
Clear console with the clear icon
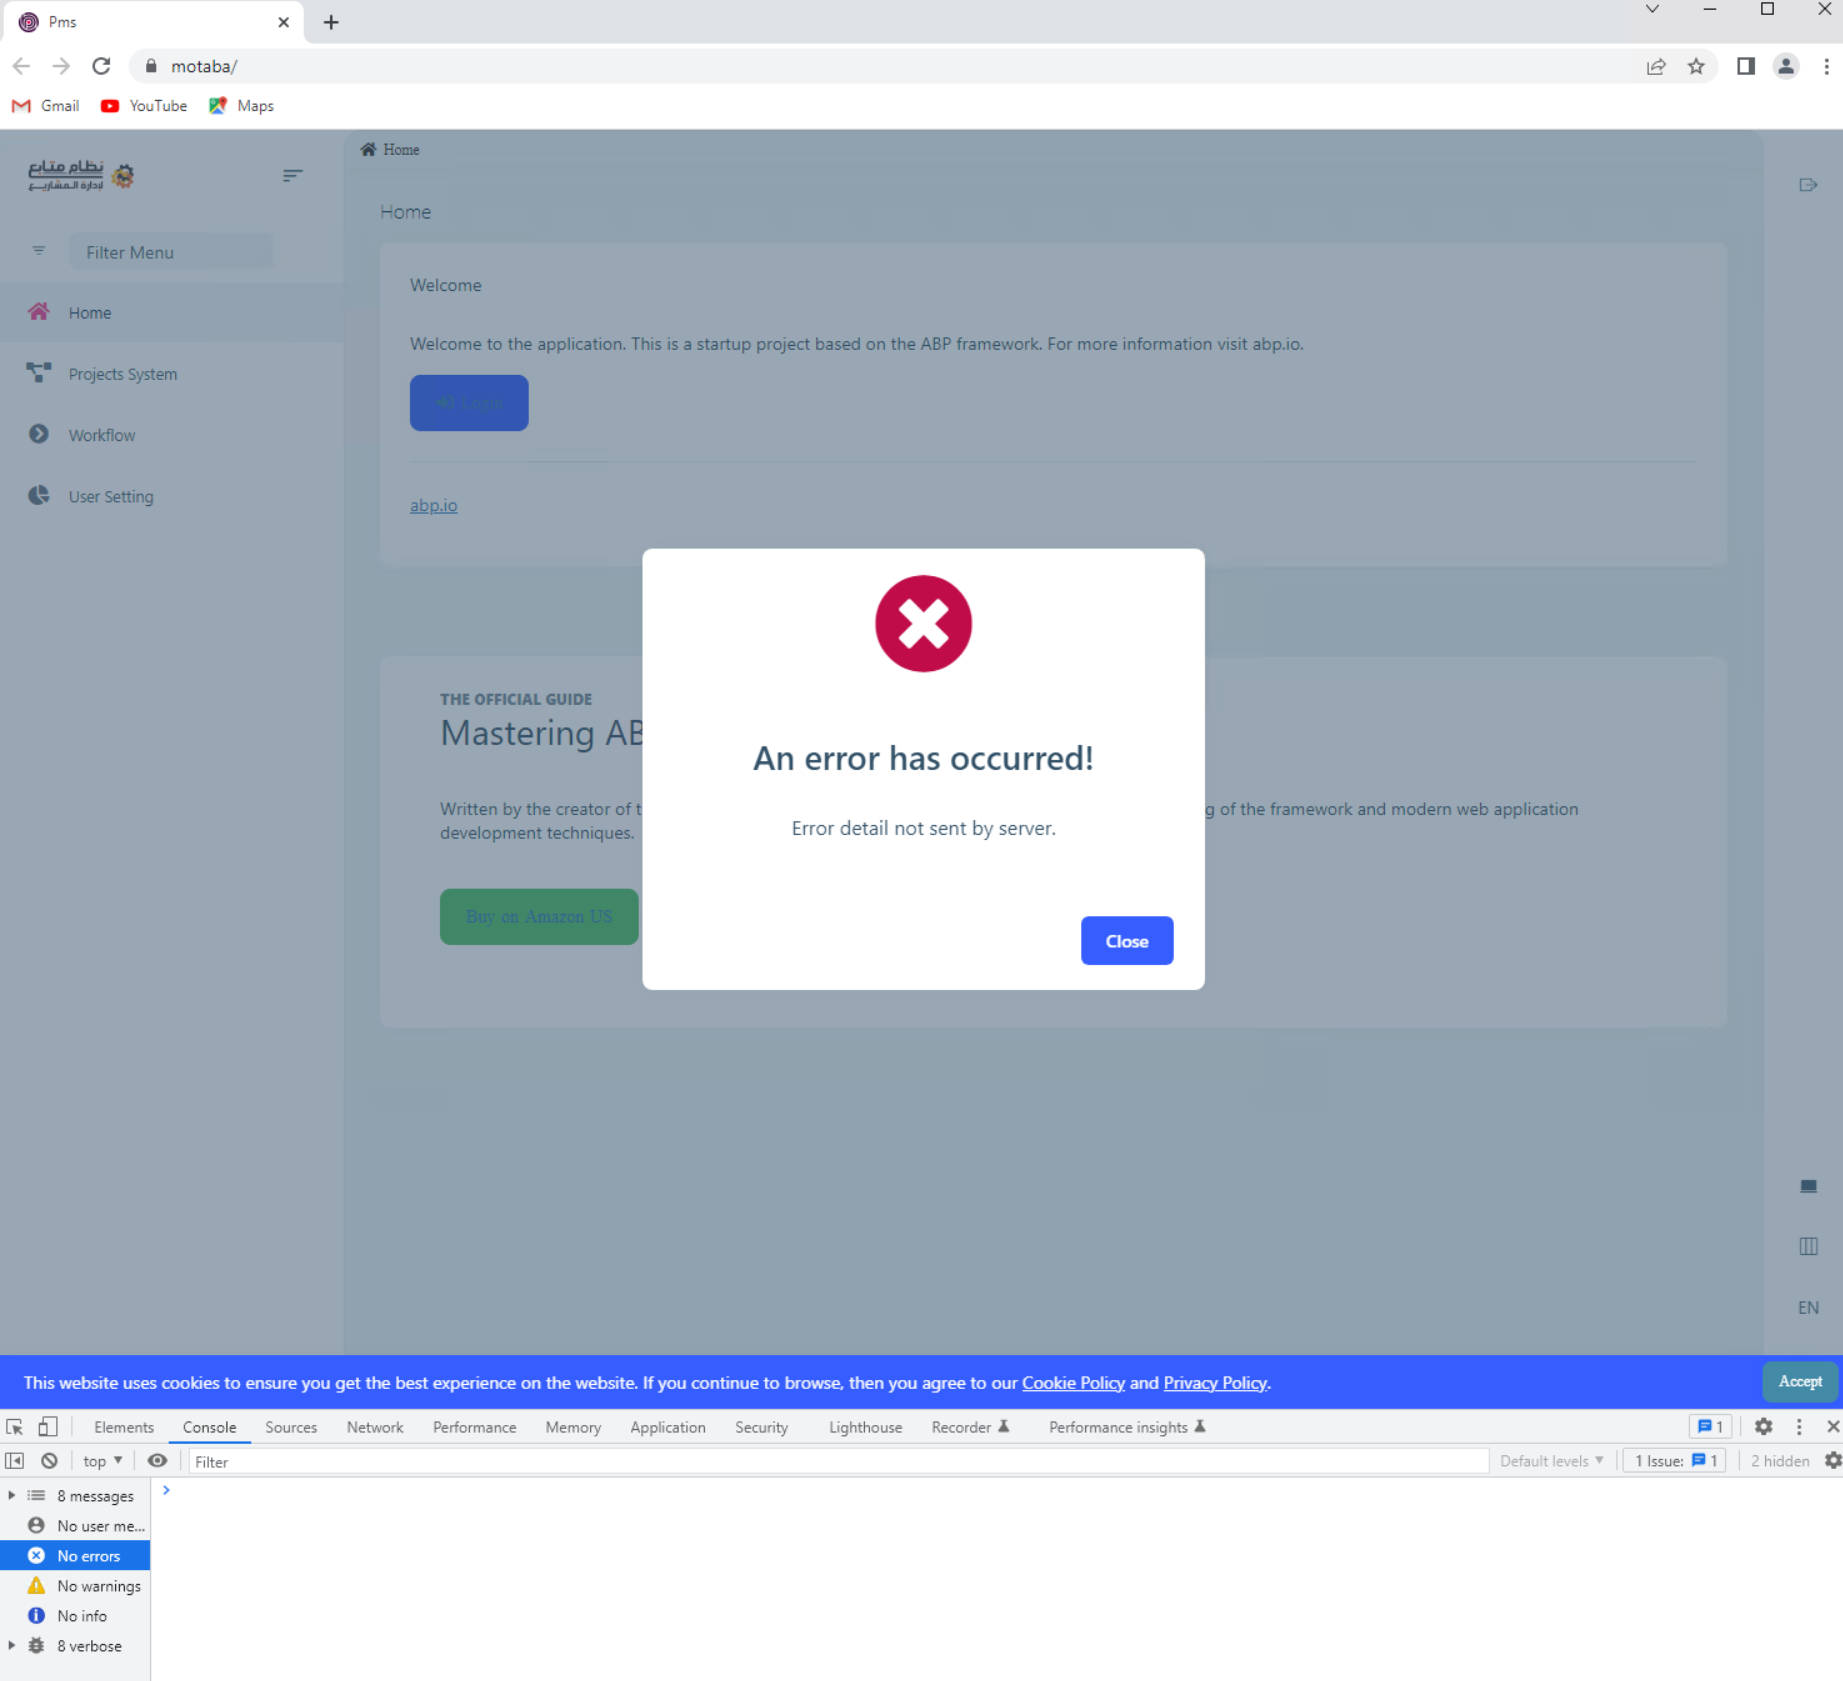click(49, 1461)
